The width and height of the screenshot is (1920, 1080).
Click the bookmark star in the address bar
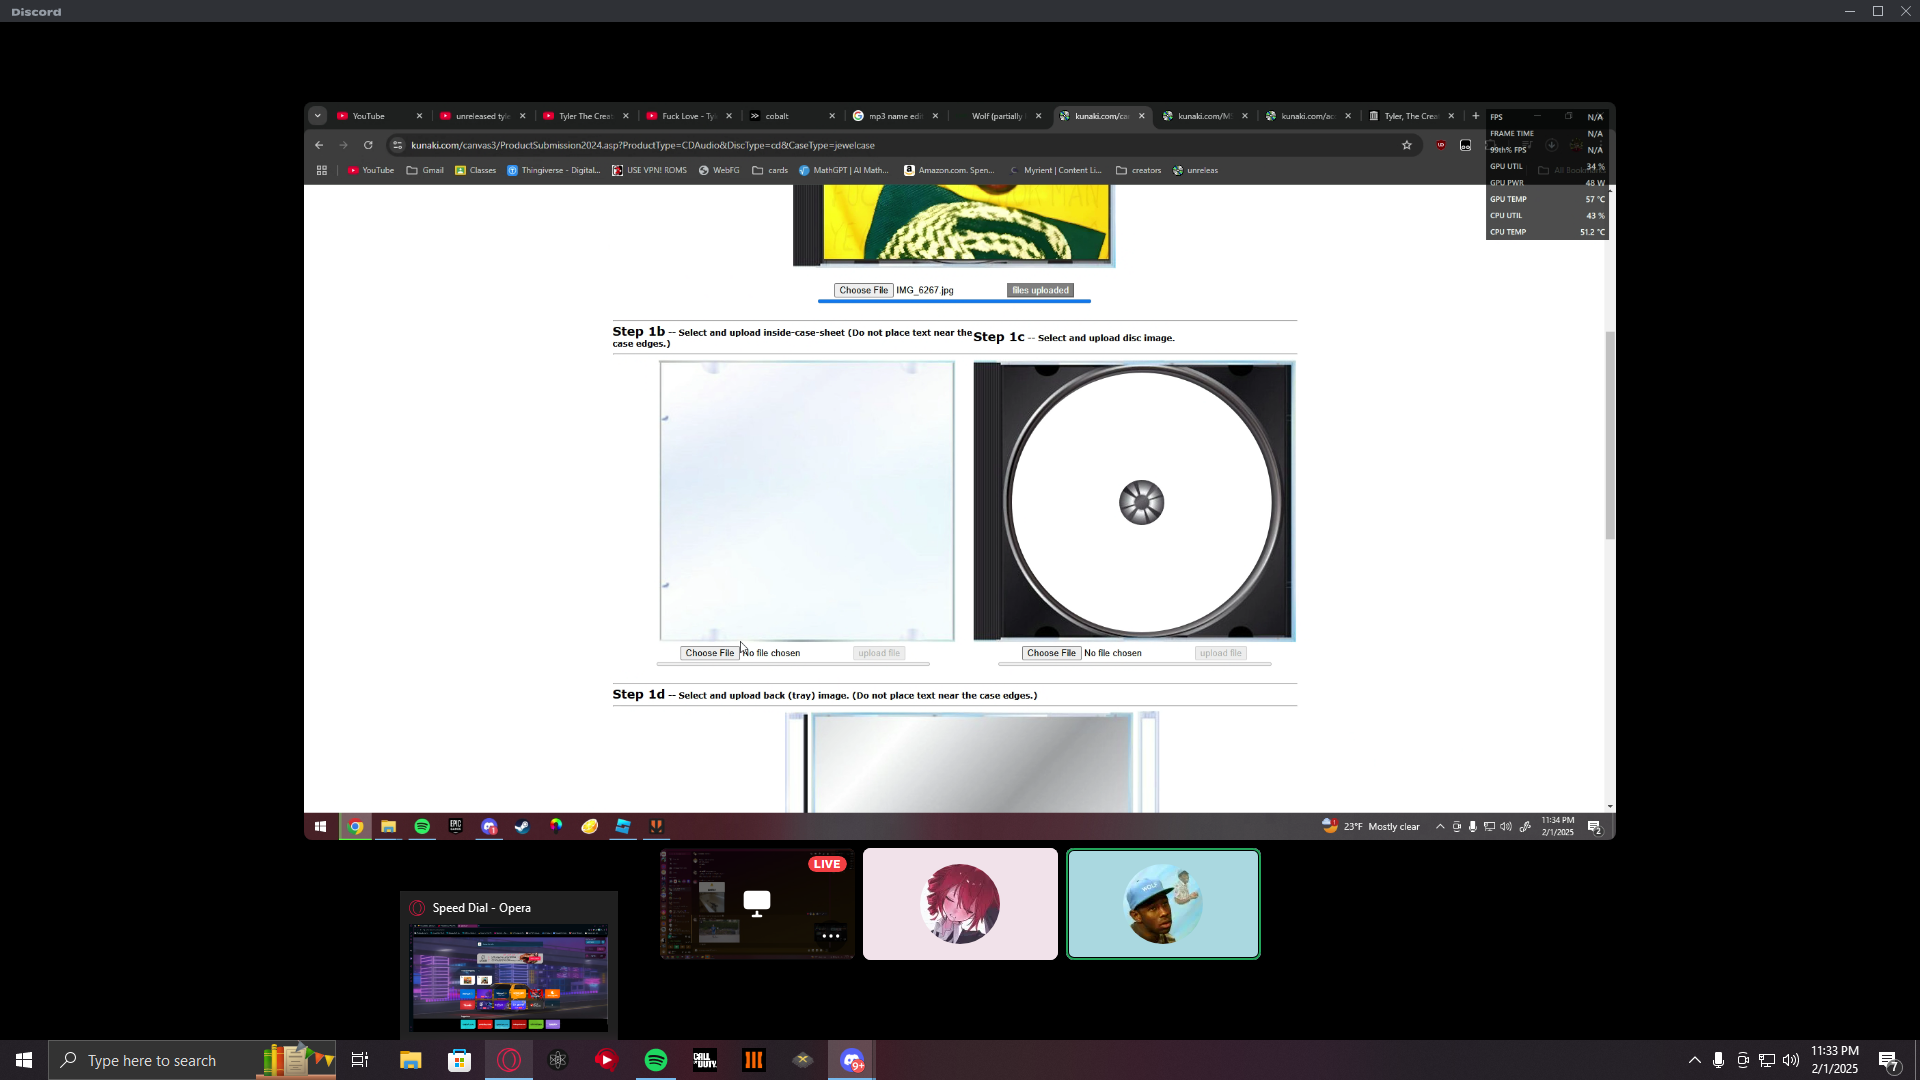point(1406,145)
